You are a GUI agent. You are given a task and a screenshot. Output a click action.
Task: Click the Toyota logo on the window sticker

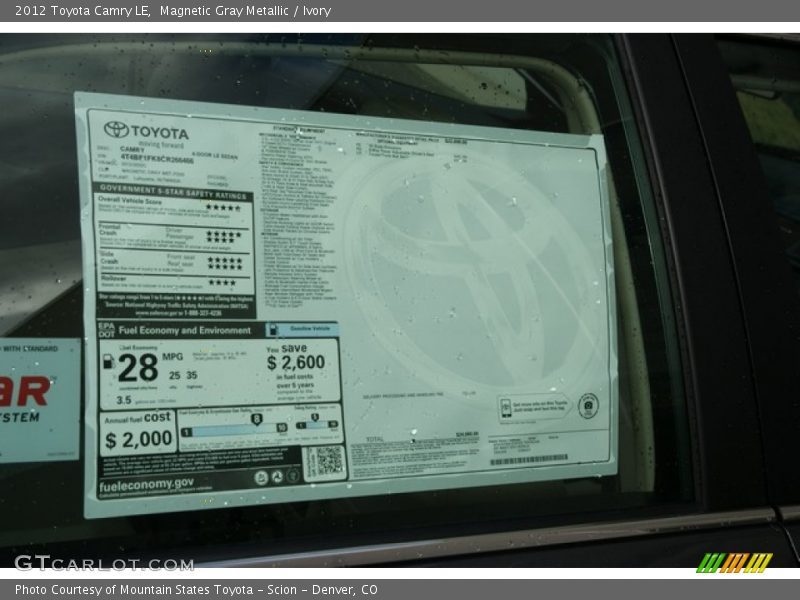pyautogui.click(x=115, y=129)
